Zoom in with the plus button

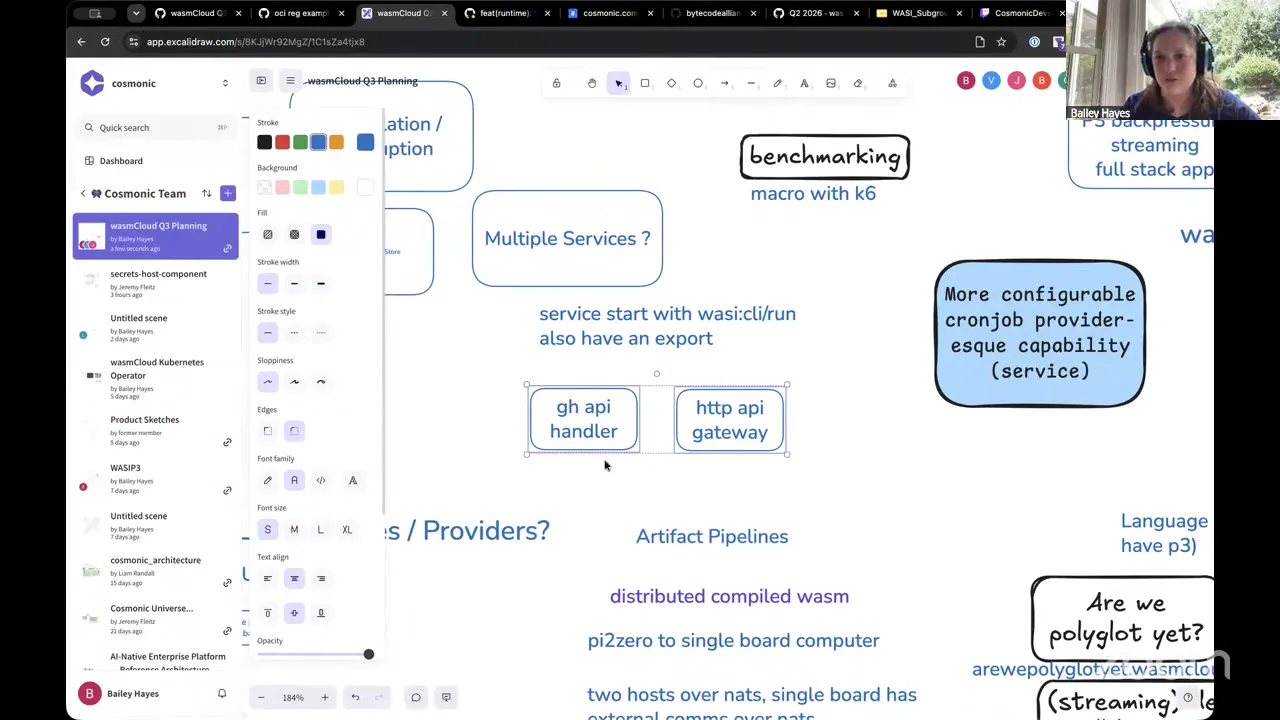tap(324, 697)
